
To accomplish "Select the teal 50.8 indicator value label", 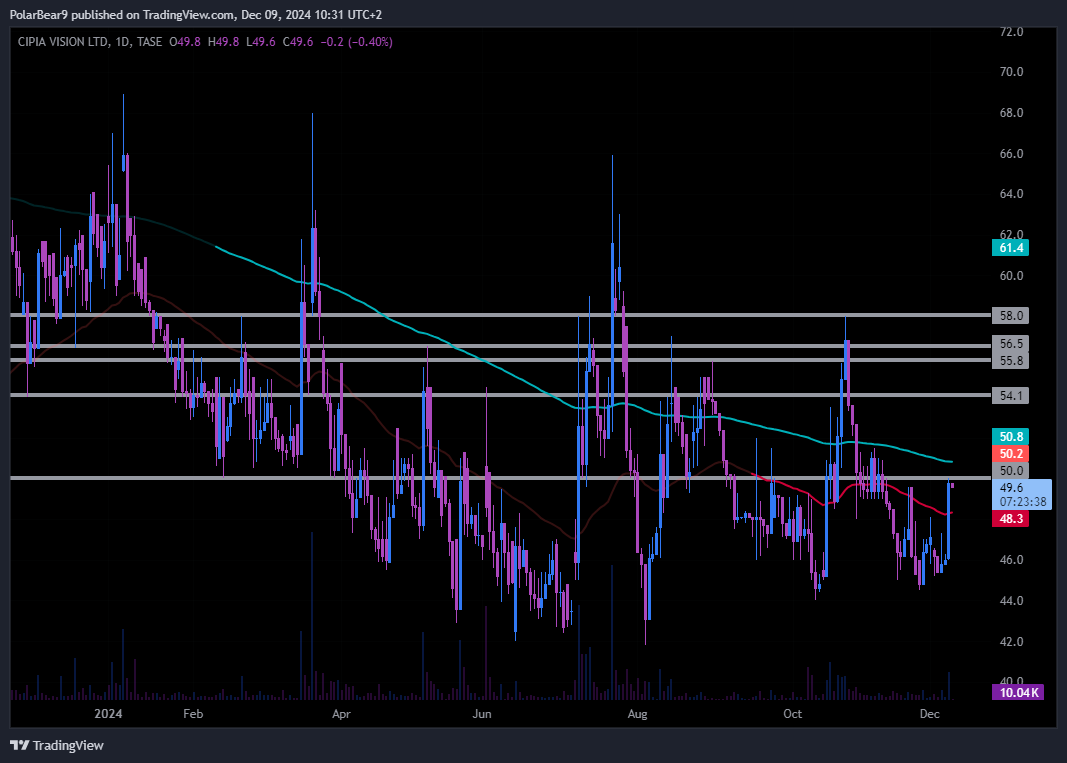I will 1012,437.
